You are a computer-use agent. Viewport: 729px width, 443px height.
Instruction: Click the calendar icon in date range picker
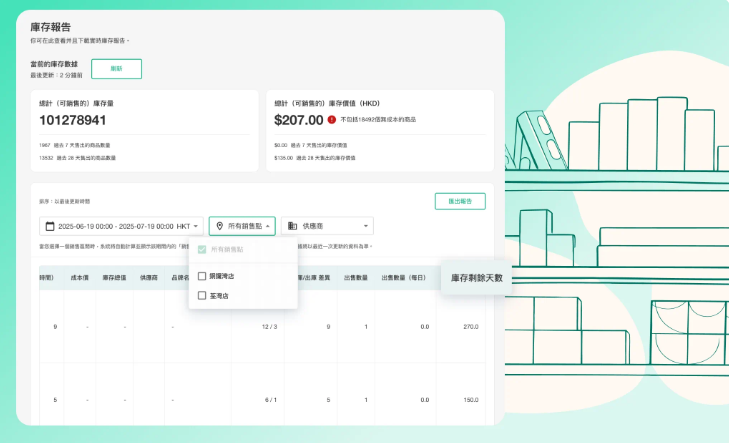click(50, 226)
